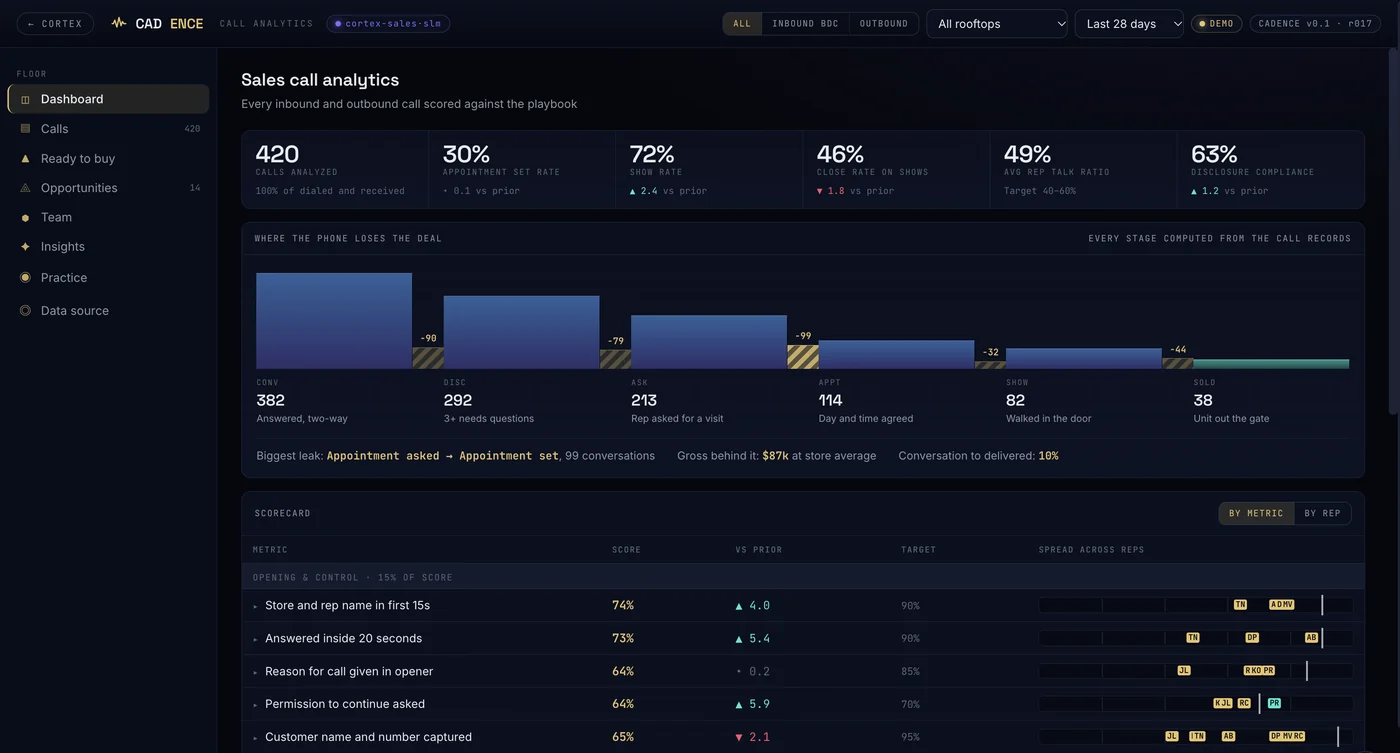
Task: Click the Team sidebar icon
Action: pyautogui.click(x=25, y=217)
